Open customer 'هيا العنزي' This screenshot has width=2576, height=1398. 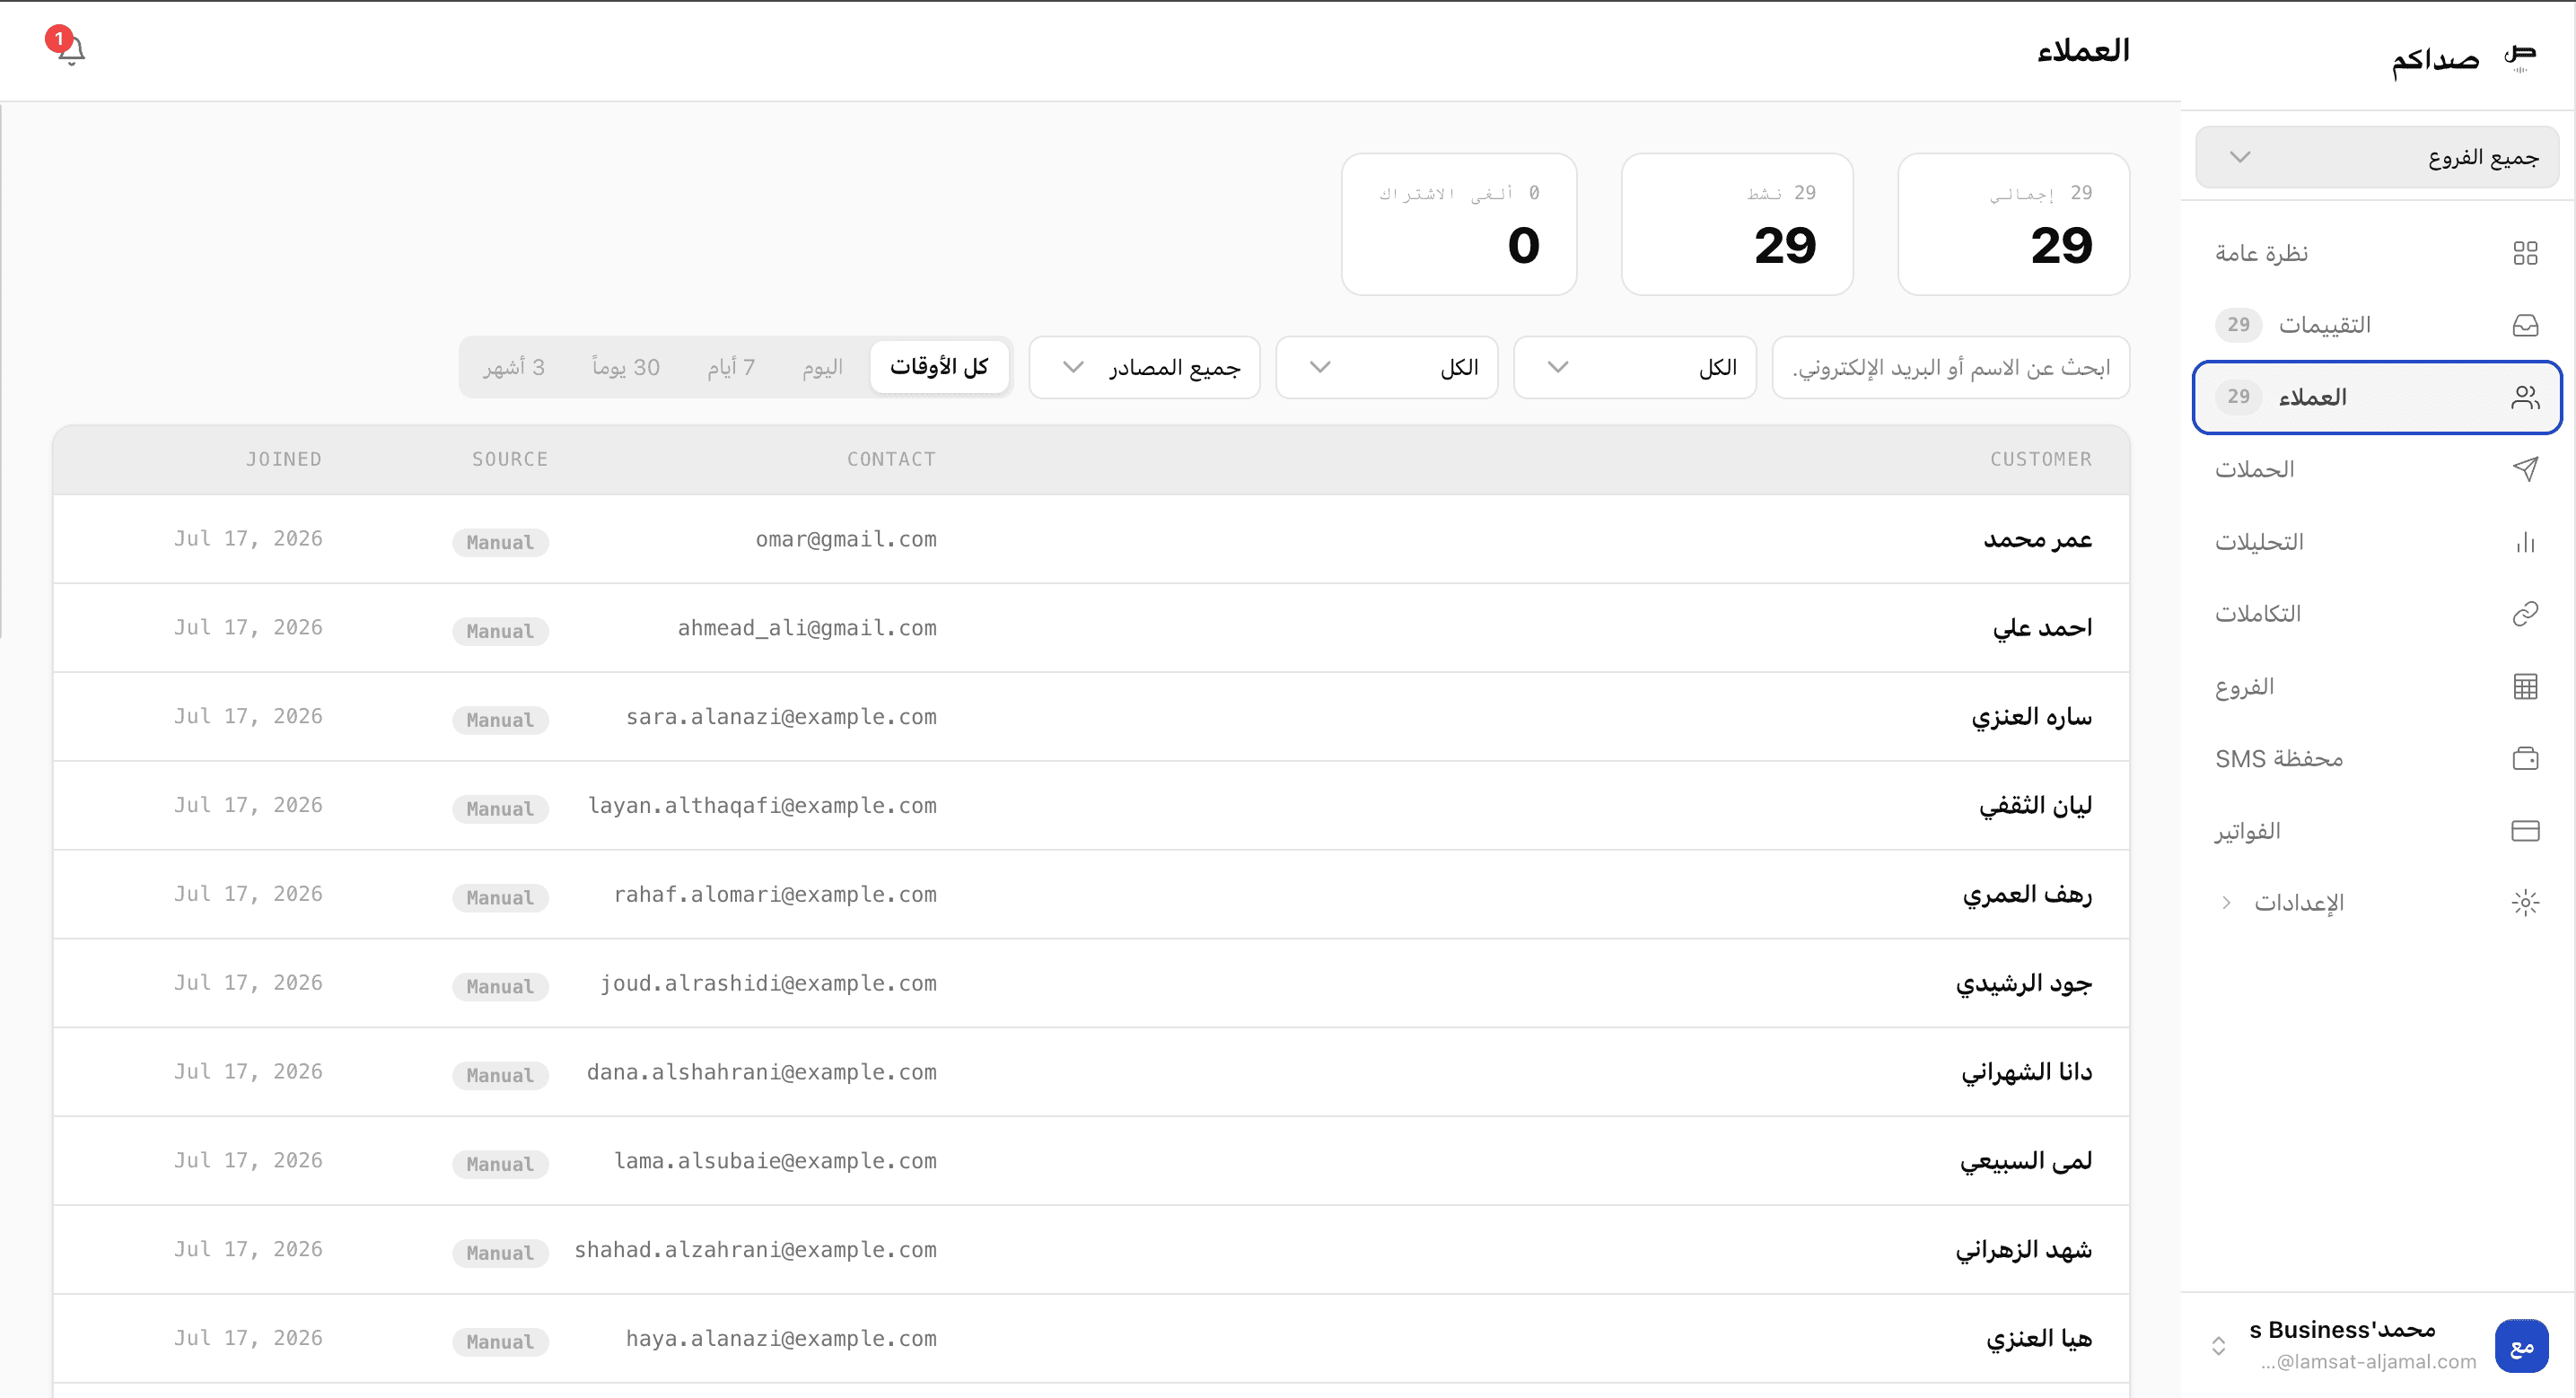2039,1339
